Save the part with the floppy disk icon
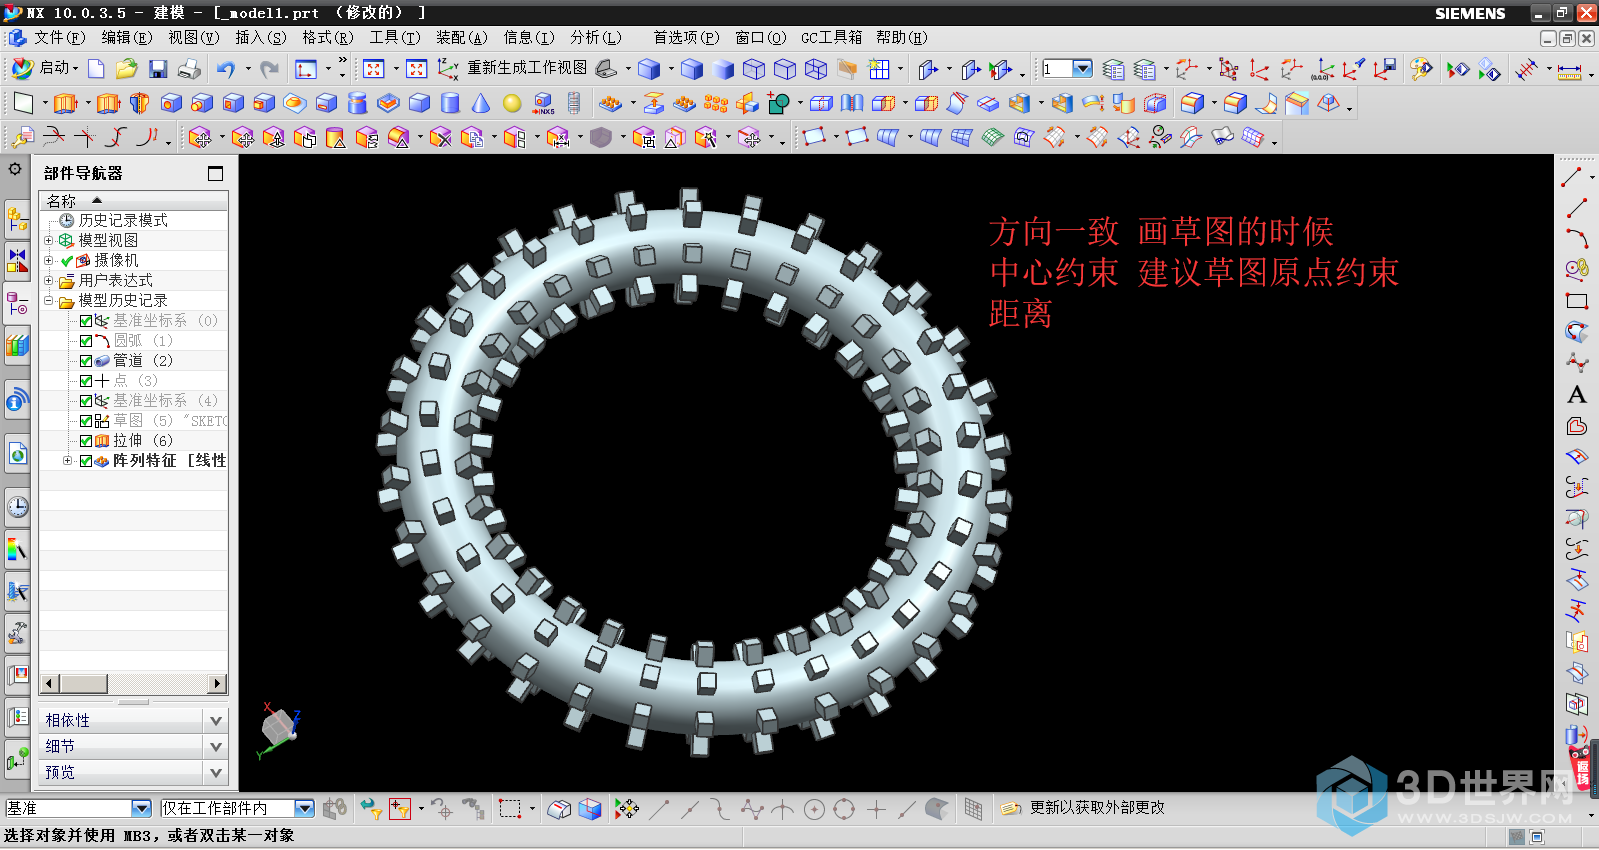The height and width of the screenshot is (850, 1599). point(157,69)
